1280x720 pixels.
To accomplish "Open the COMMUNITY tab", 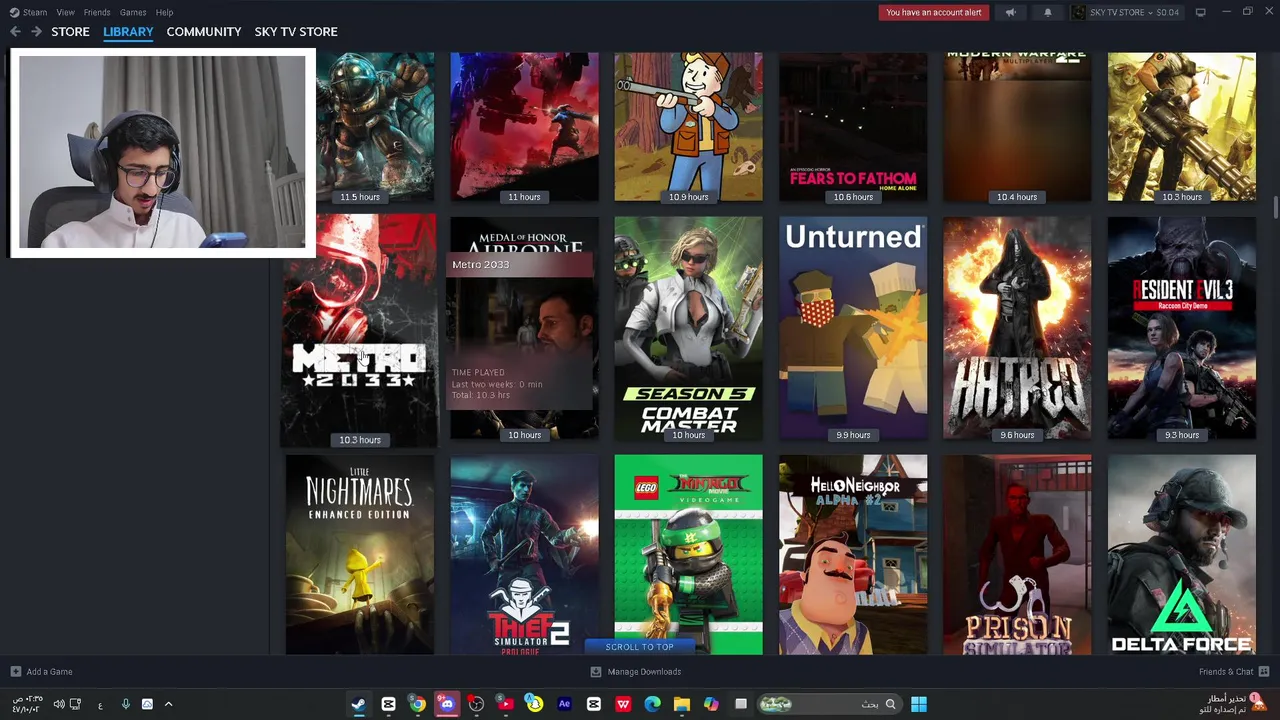I will tap(204, 32).
